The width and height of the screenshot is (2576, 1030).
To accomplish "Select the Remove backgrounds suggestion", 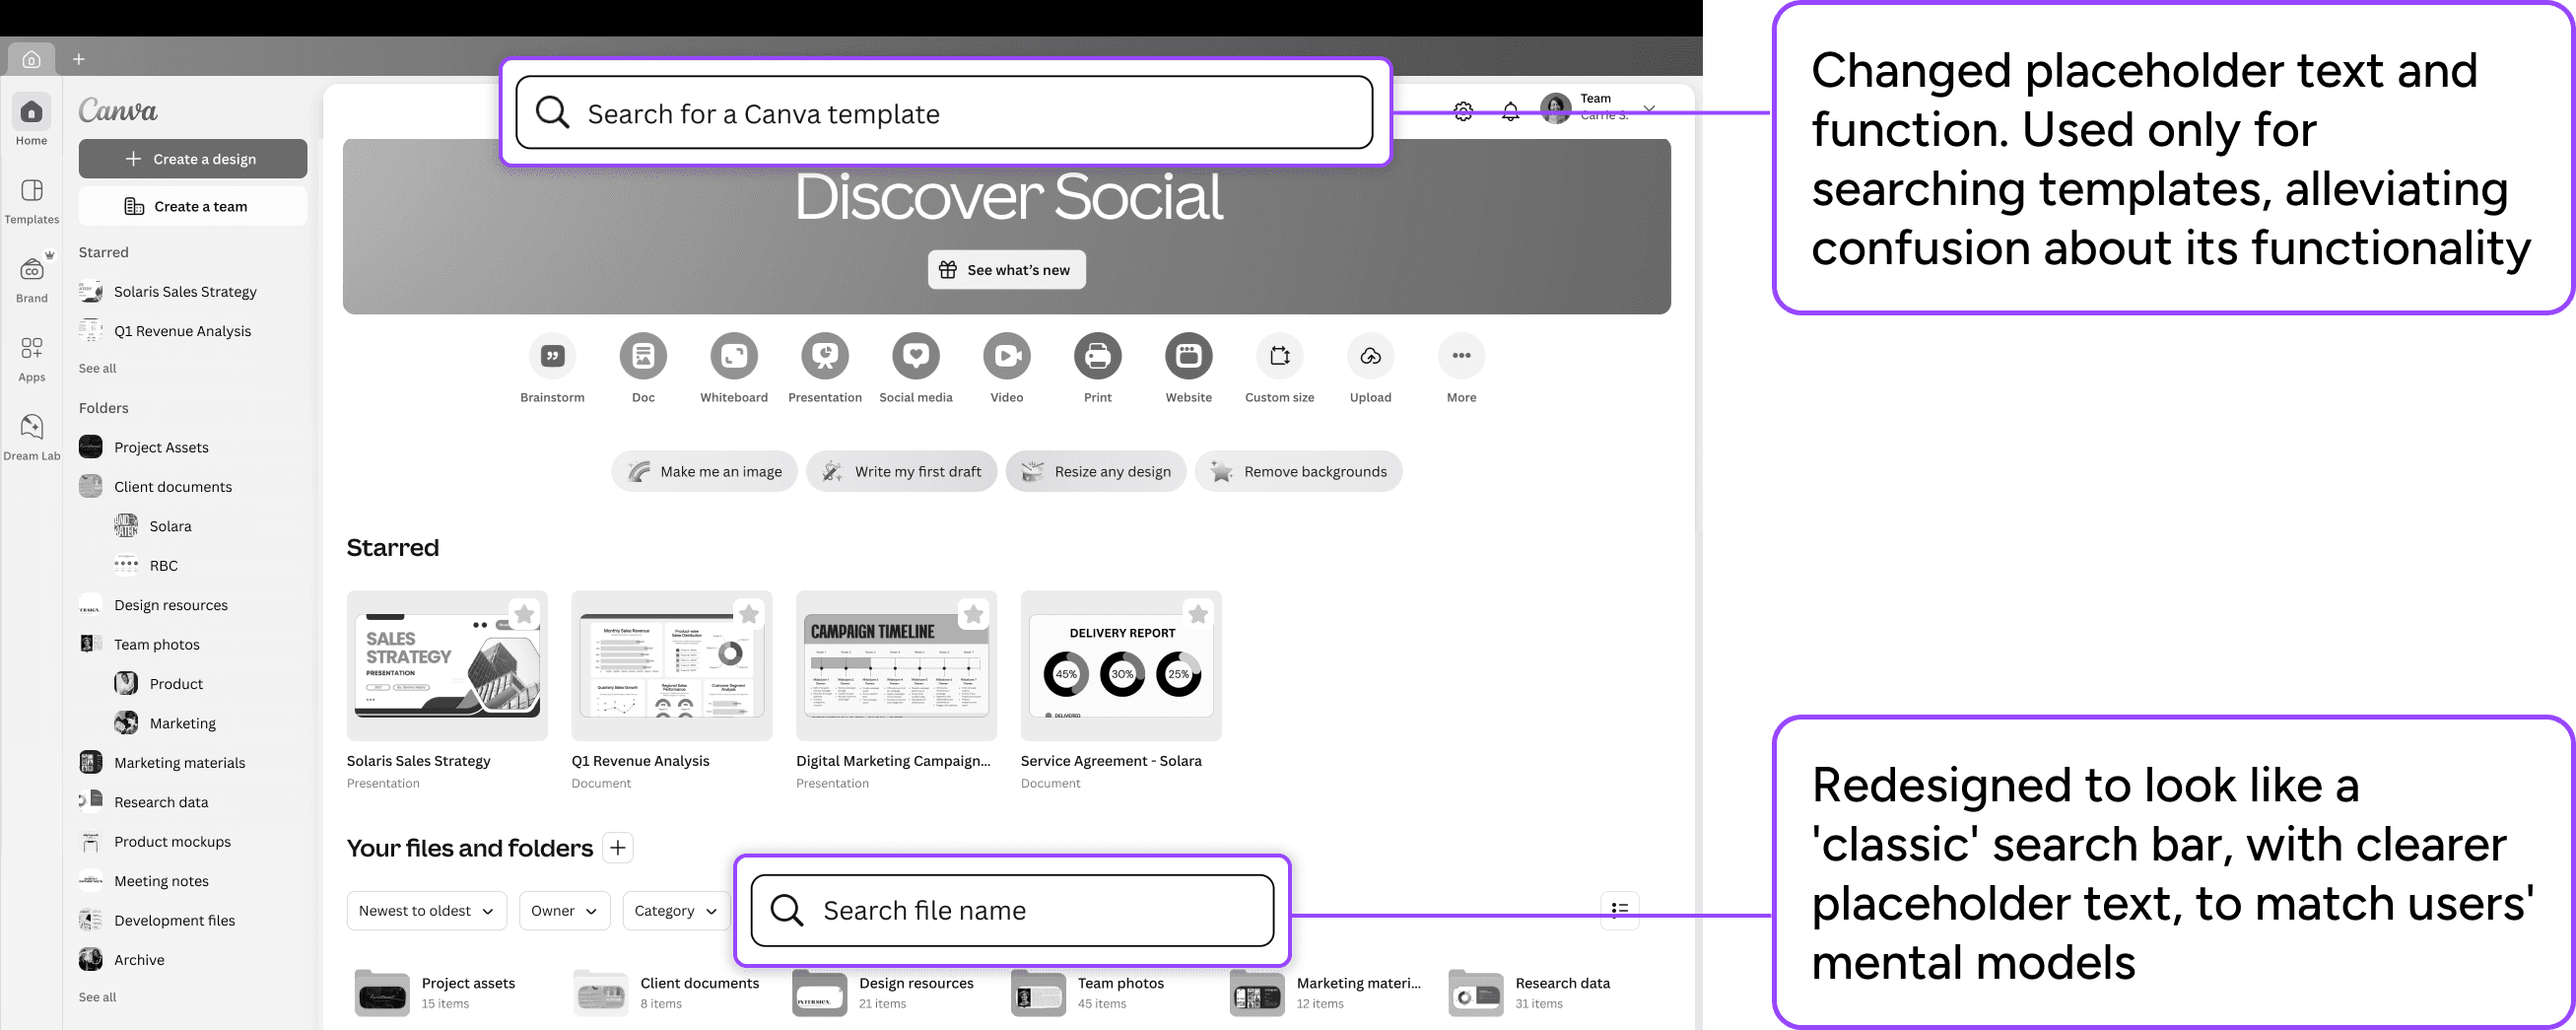I will click(x=1299, y=472).
